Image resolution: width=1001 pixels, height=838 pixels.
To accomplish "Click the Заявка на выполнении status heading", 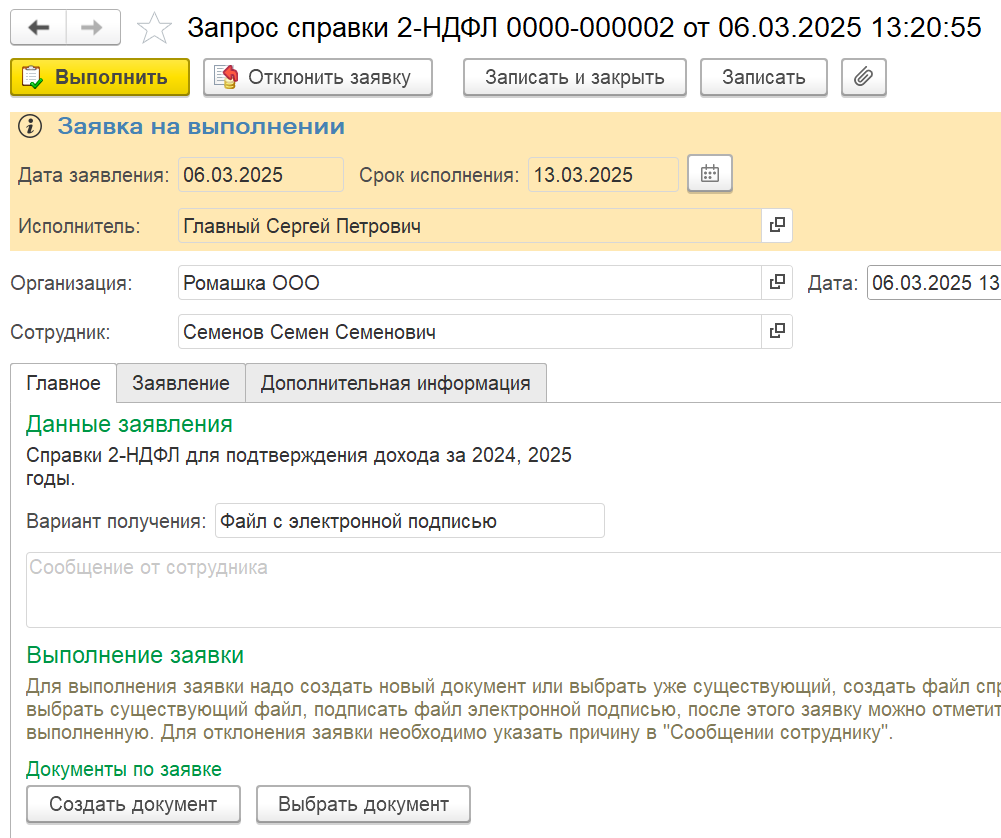I will click(201, 126).
